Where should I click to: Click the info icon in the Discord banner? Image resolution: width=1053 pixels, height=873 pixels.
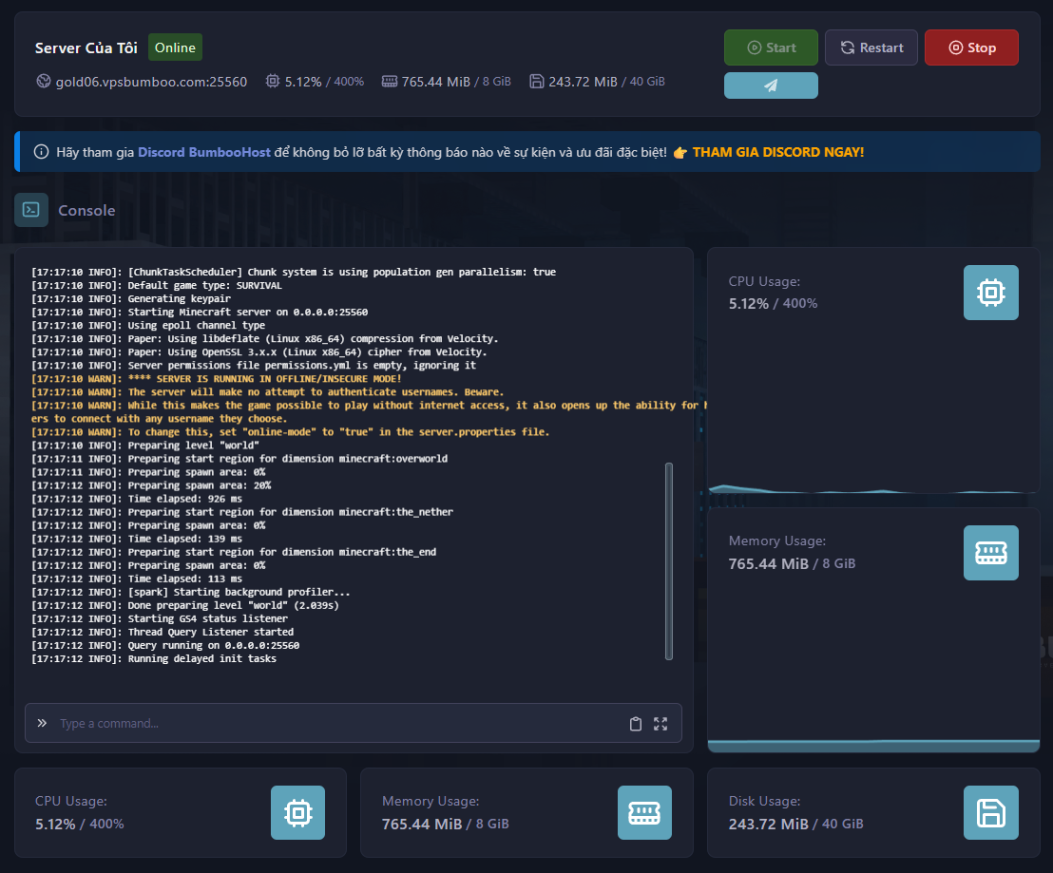(40, 152)
